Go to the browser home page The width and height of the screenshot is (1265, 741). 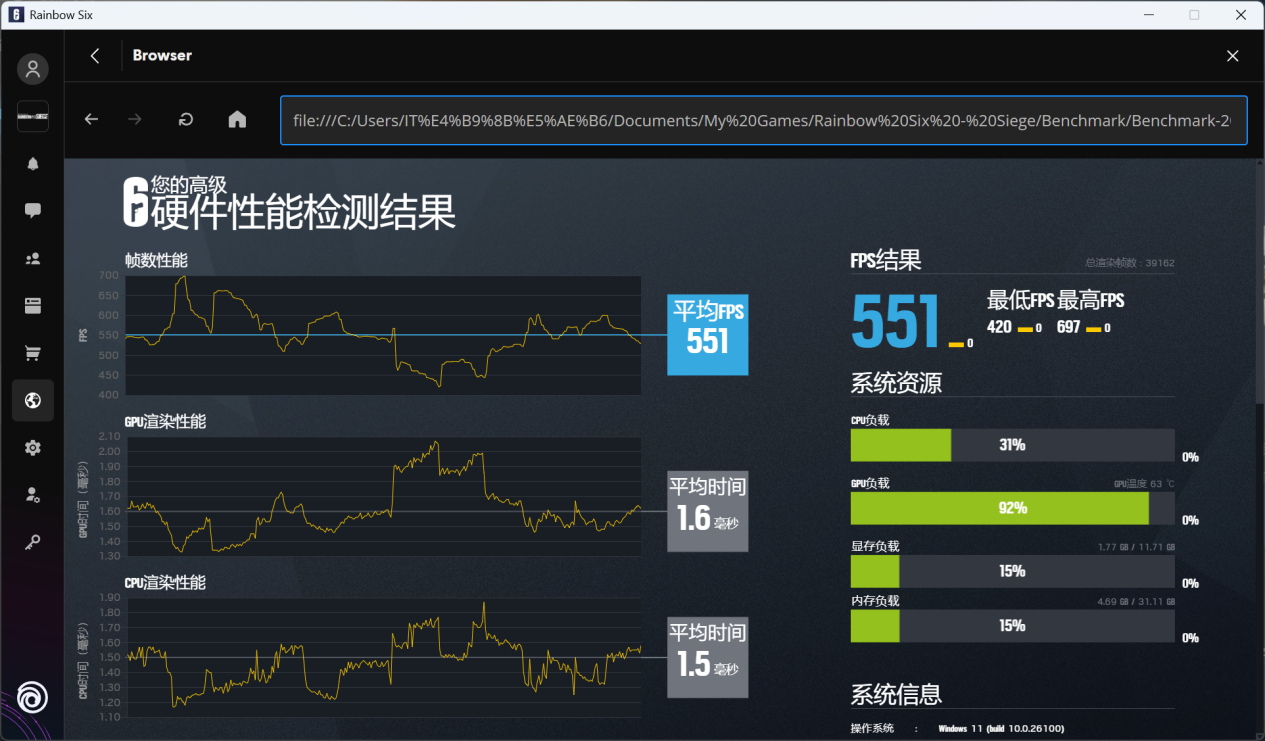(237, 120)
